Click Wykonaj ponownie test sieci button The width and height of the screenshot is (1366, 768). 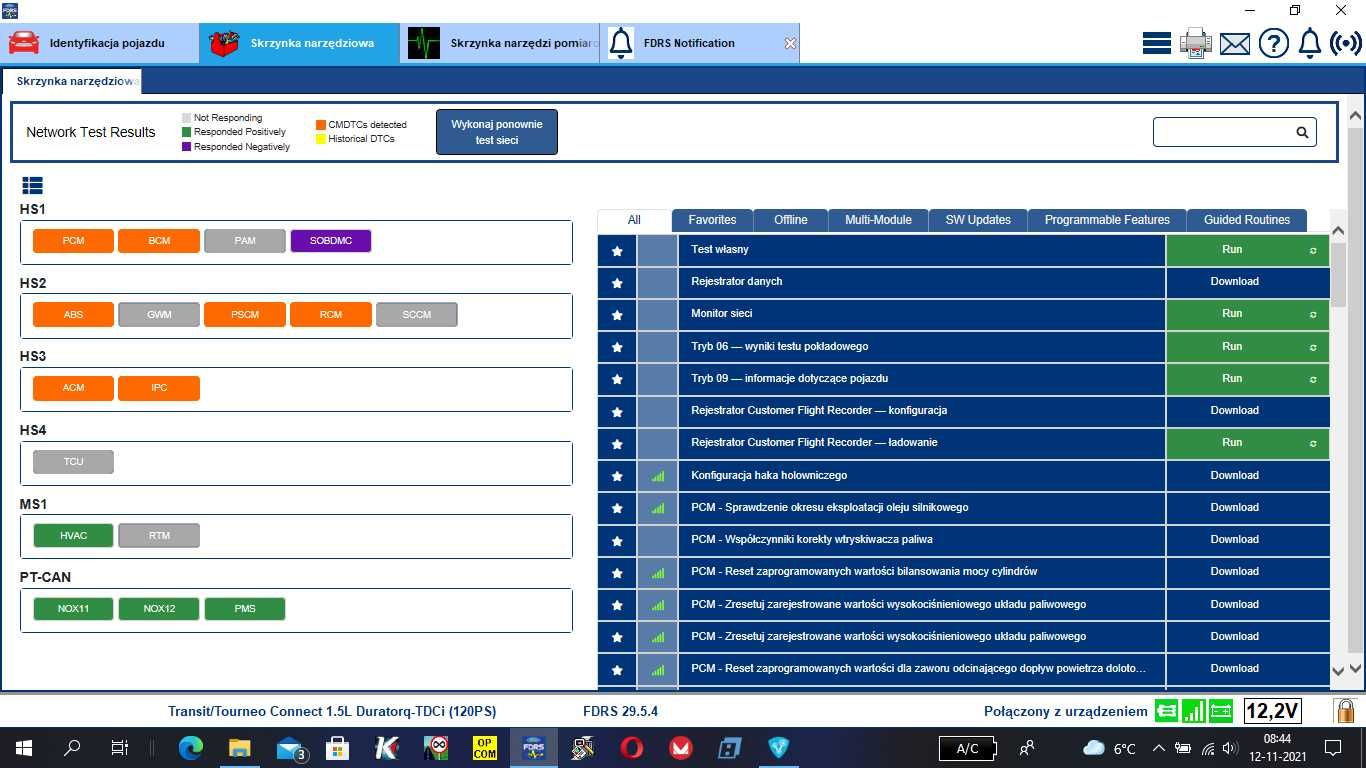(x=497, y=132)
